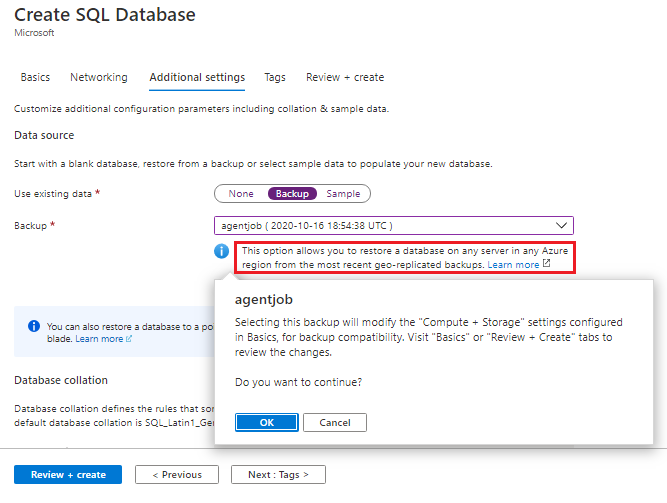Go back with the Previous button
This screenshot has width=667, height=503.
(177, 475)
